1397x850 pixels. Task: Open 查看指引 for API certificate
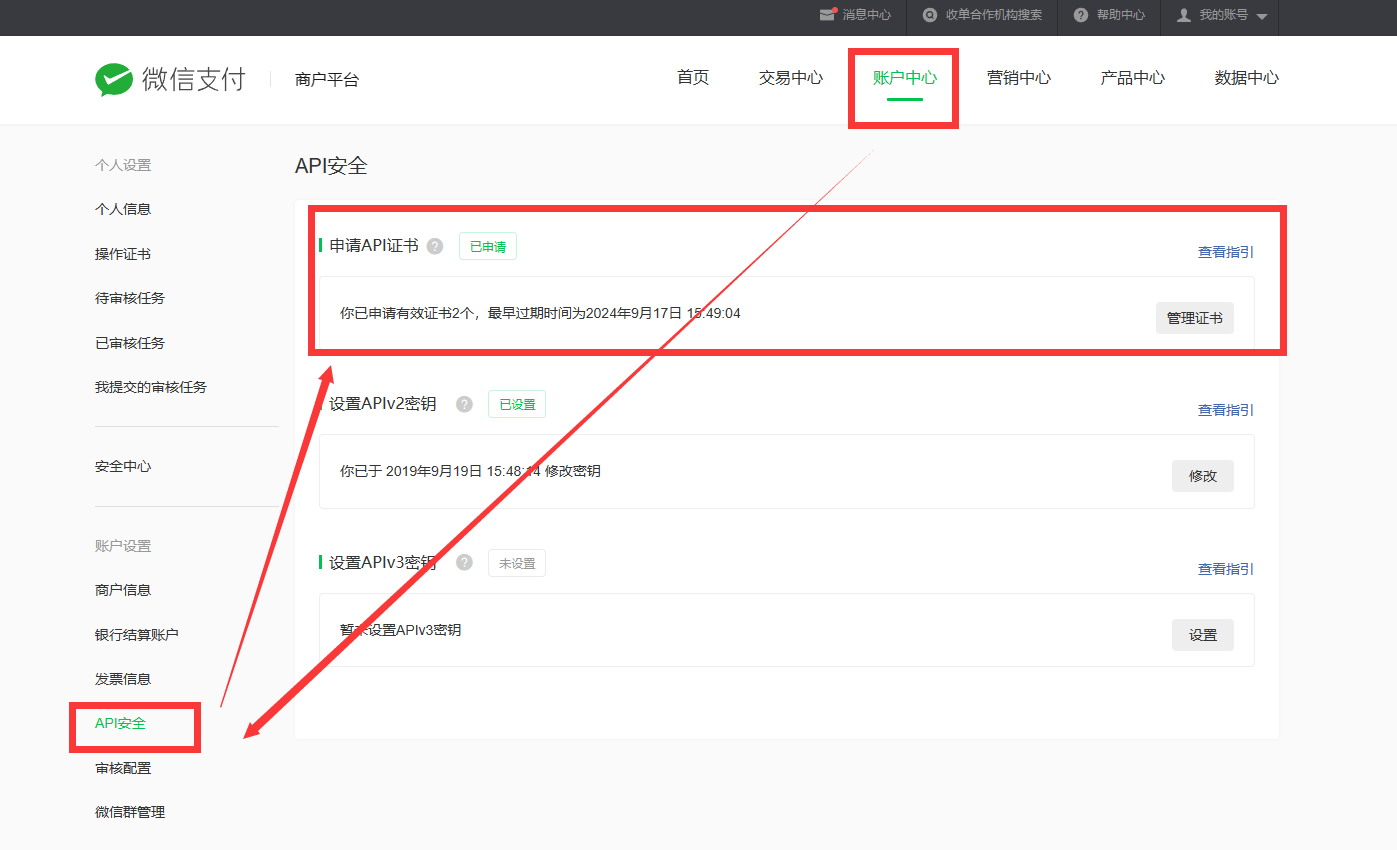click(1226, 252)
